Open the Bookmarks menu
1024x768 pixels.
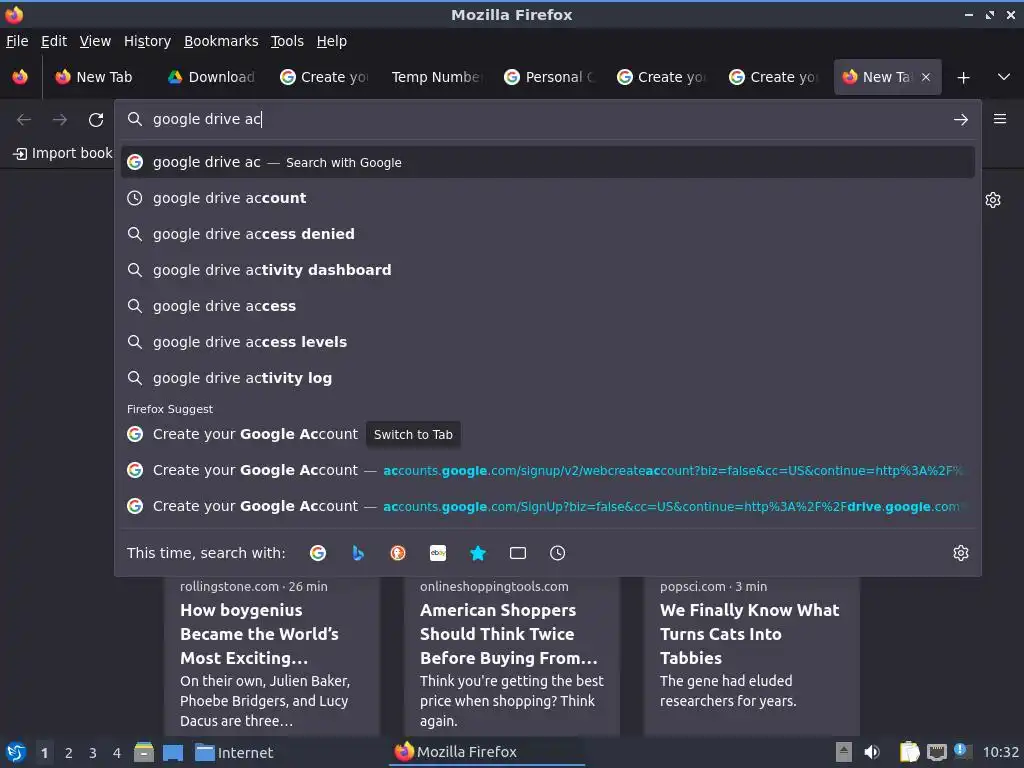point(221,41)
